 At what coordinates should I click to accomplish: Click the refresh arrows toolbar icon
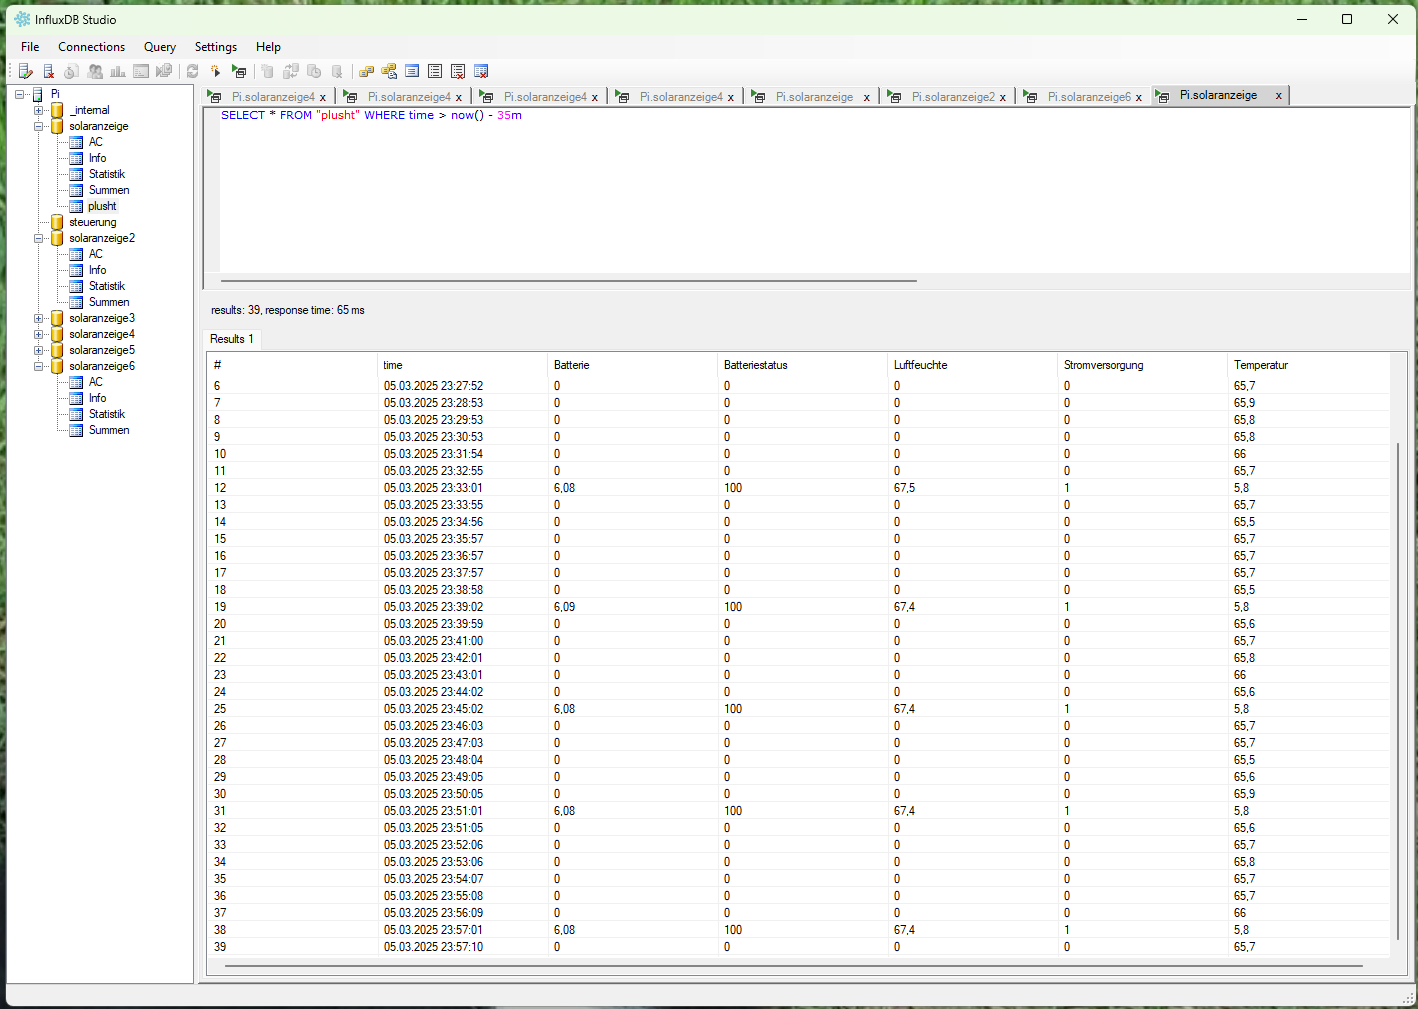point(192,71)
